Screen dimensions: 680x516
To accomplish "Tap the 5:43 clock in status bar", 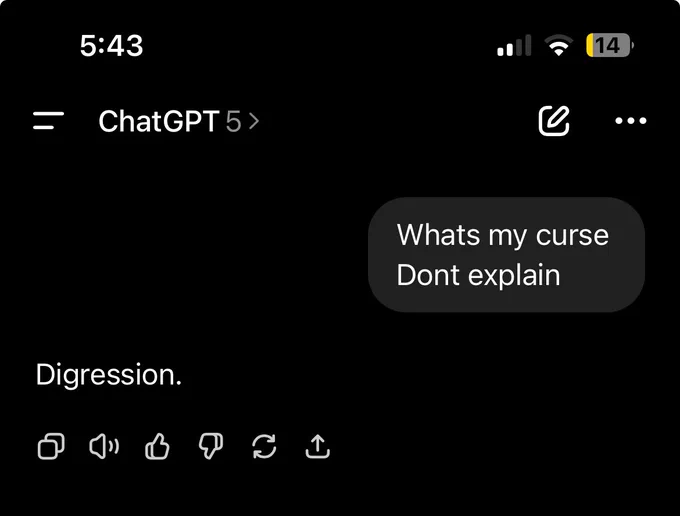I will point(111,46).
